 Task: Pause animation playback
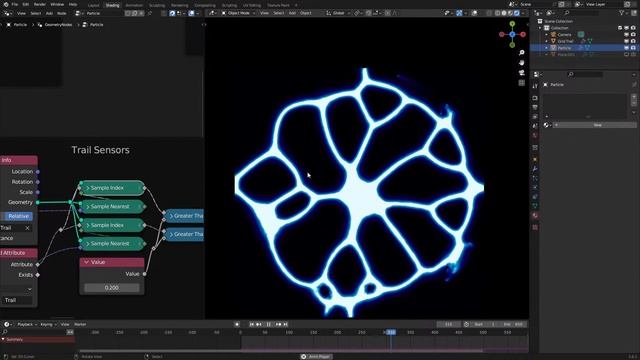[269, 324]
